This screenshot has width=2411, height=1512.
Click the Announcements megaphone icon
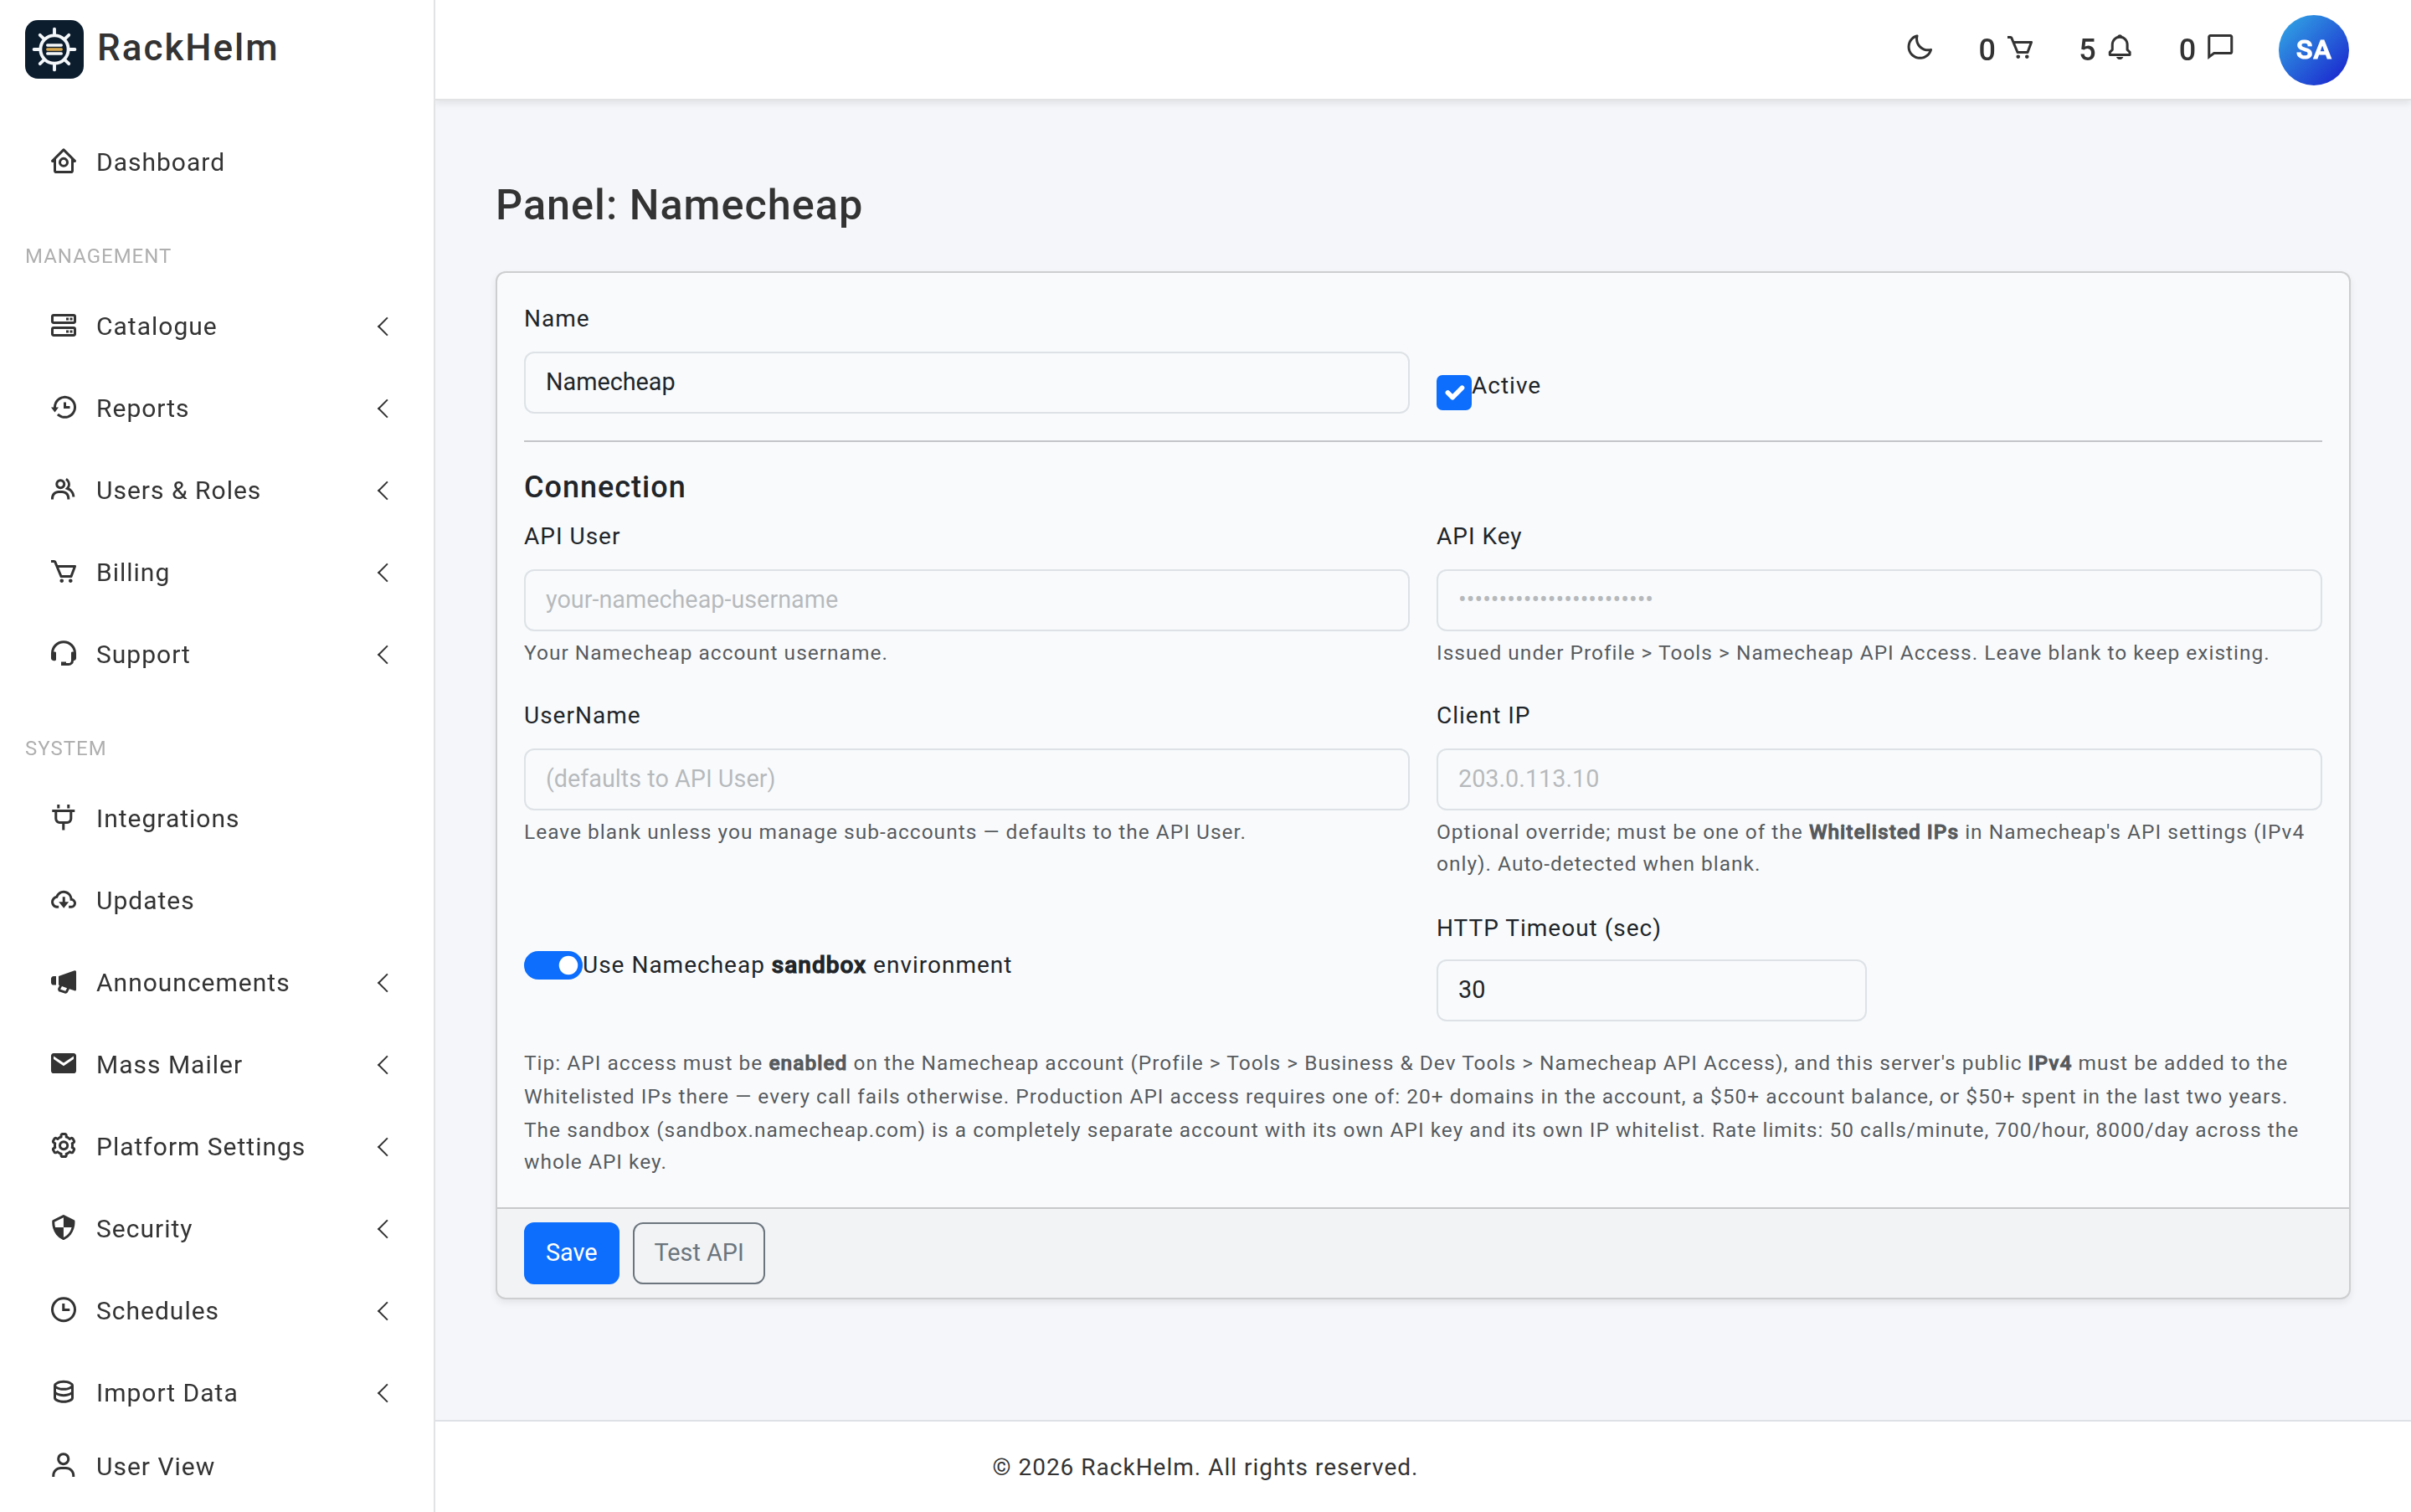point(64,982)
